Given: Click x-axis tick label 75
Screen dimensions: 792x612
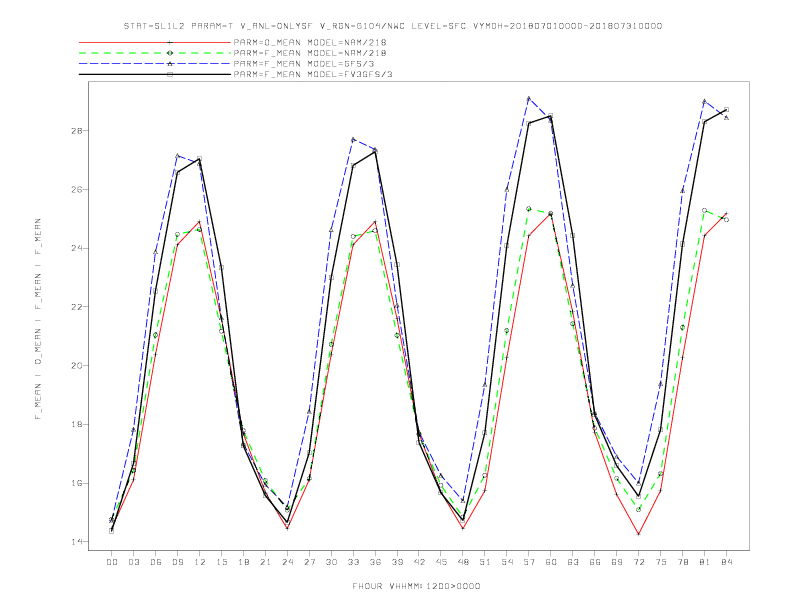Looking at the screenshot, I should coord(661,562).
